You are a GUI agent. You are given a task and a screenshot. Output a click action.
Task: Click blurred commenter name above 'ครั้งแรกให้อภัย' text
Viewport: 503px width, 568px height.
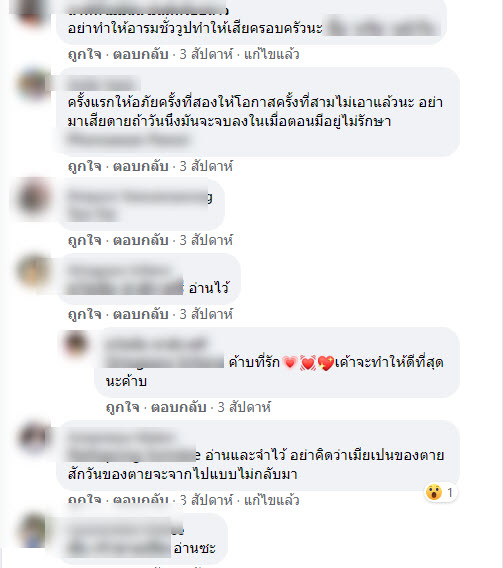click(x=103, y=84)
